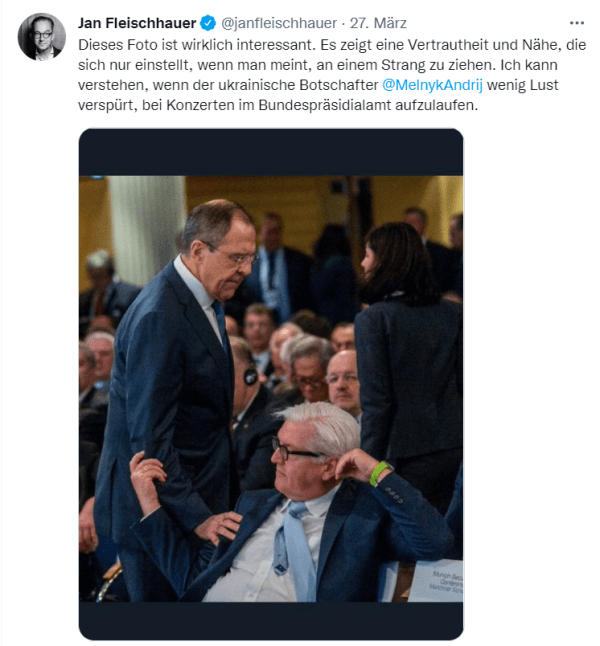The image size is (600, 646).
Task: Click the 27. März tweet timestamp
Action: [381, 23]
